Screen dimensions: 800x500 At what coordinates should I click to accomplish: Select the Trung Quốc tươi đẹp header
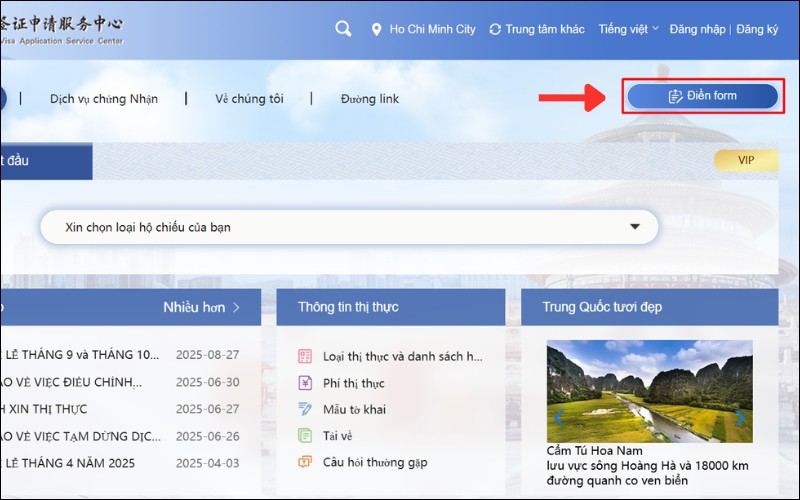pyautogui.click(x=649, y=307)
